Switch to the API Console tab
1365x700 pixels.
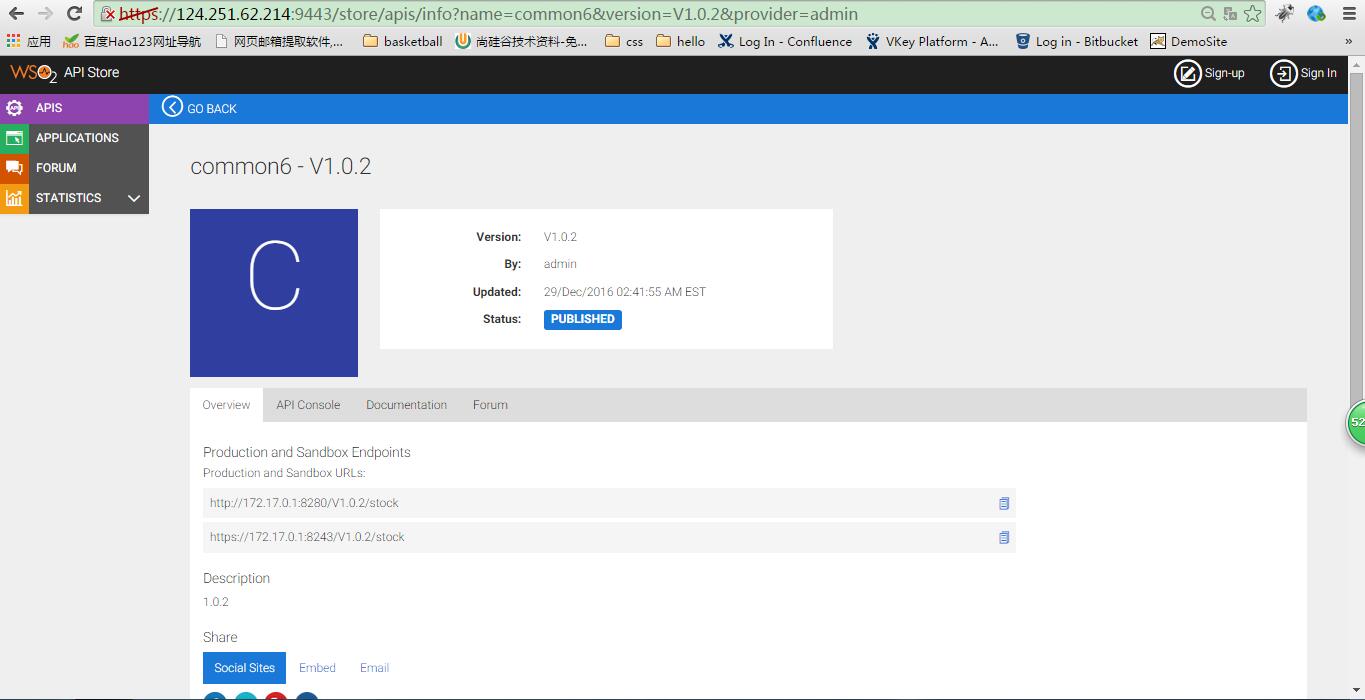pyautogui.click(x=308, y=405)
